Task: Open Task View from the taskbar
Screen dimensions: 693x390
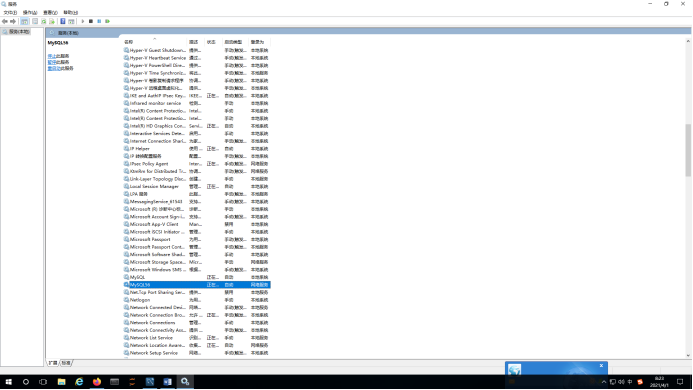Action: [43, 382]
